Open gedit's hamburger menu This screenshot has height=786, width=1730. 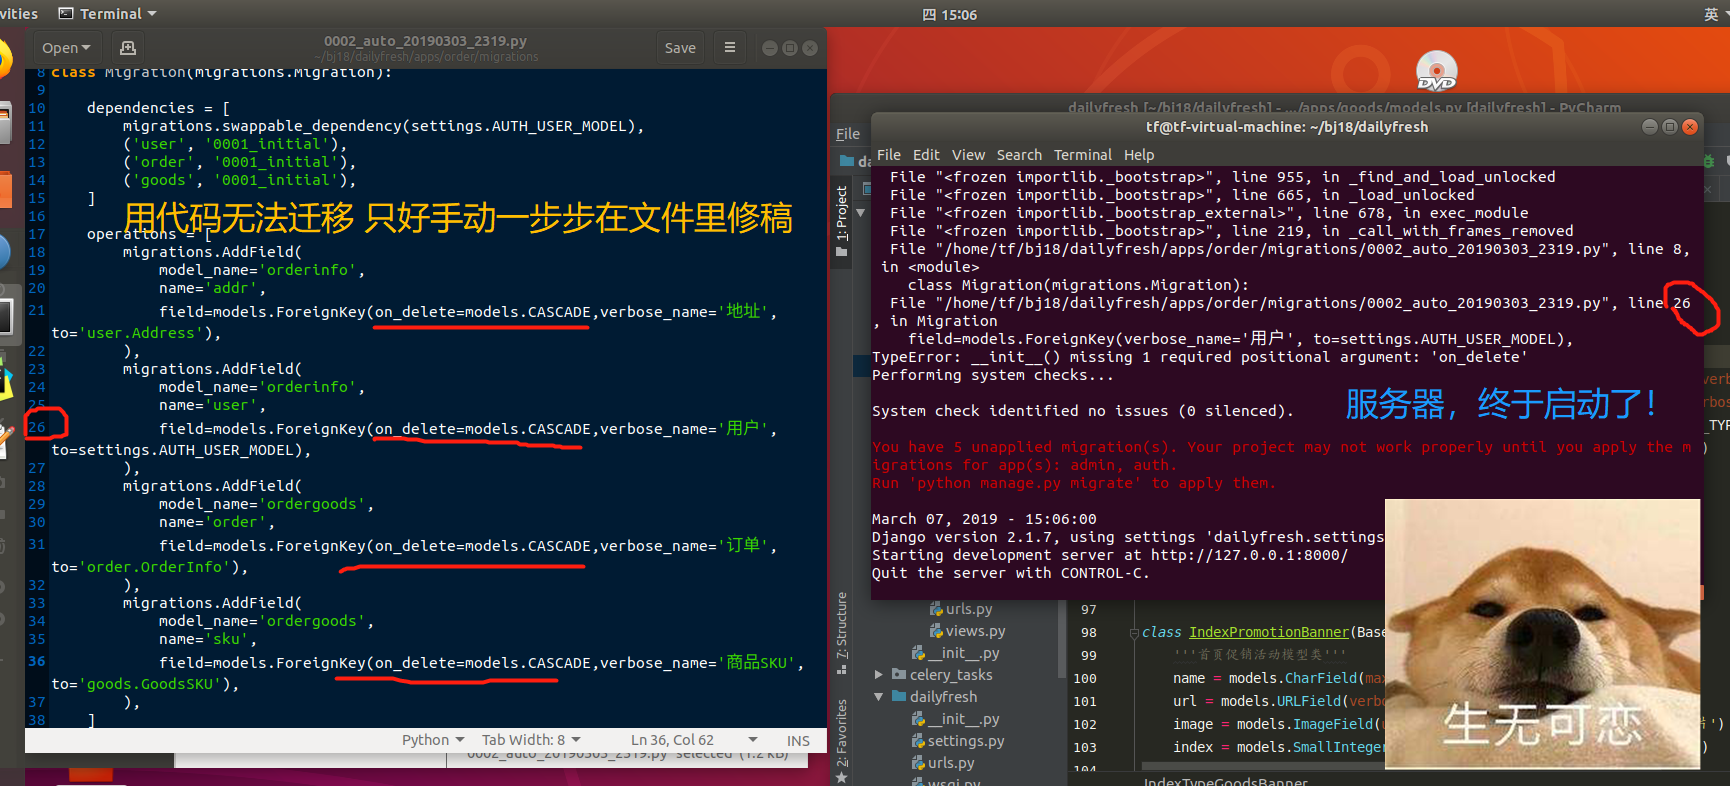(730, 48)
